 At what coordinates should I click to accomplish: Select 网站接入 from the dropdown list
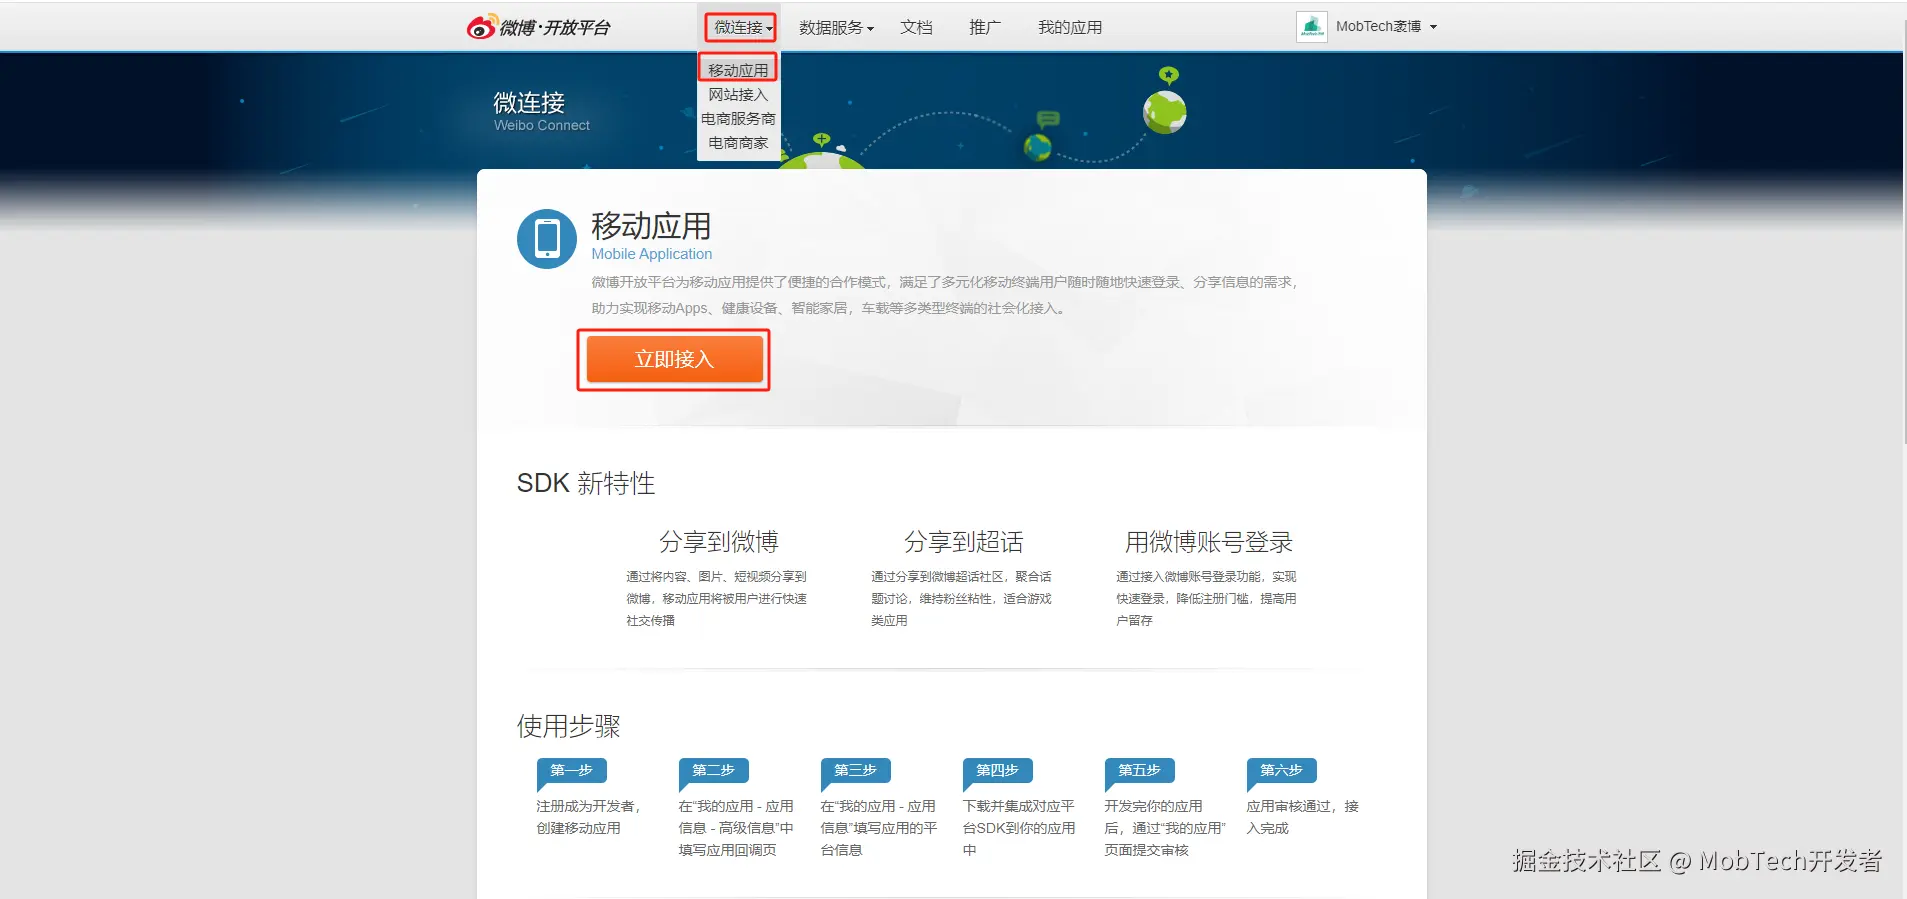coord(738,95)
